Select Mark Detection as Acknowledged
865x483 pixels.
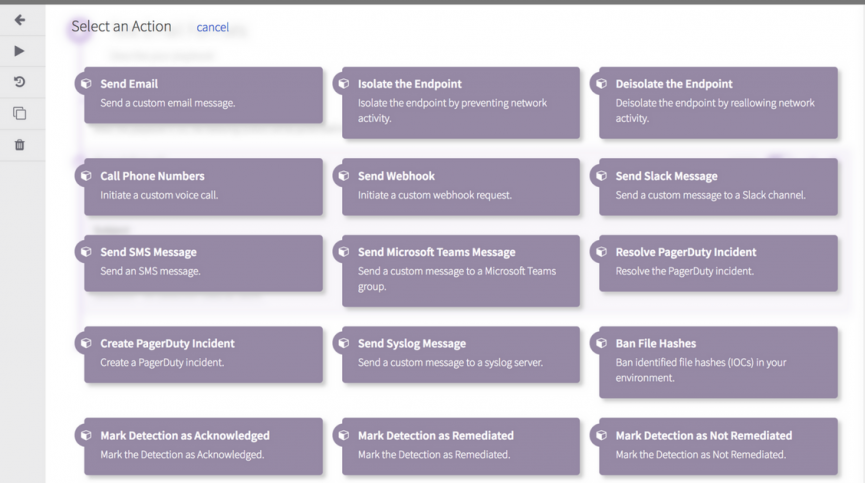coord(203,445)
